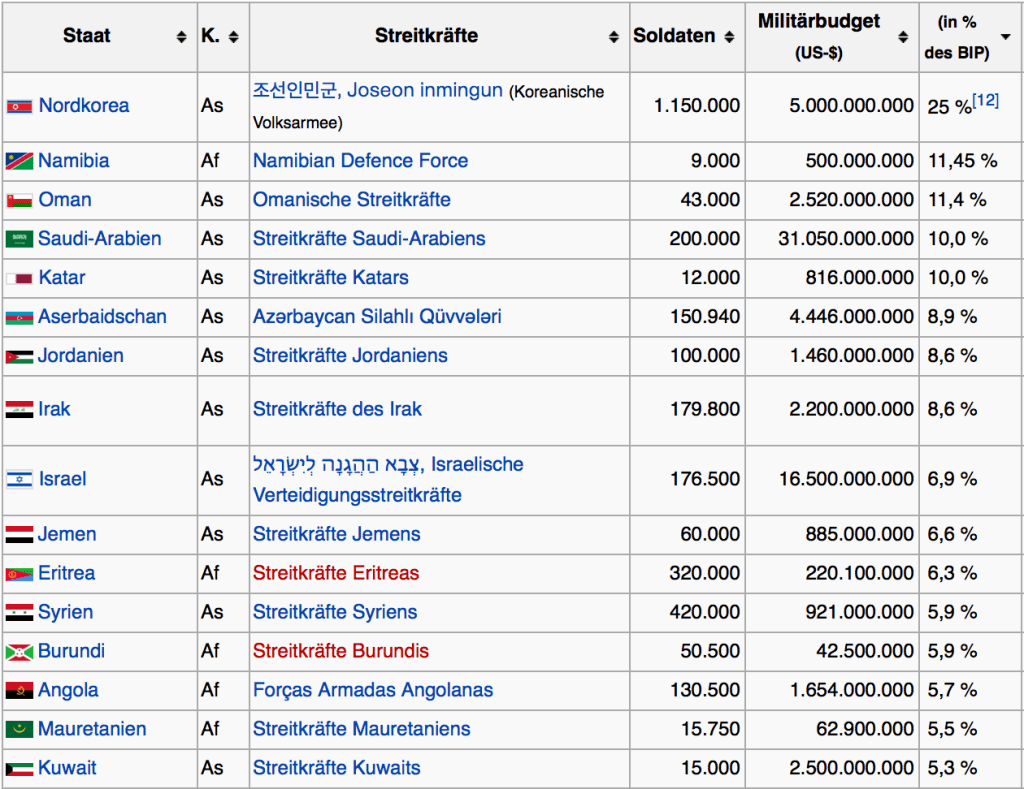The width and height of the screenshot is (1024, 789).
Task: Sort by K. continent column arrows
Action: (x=233, y=37)
